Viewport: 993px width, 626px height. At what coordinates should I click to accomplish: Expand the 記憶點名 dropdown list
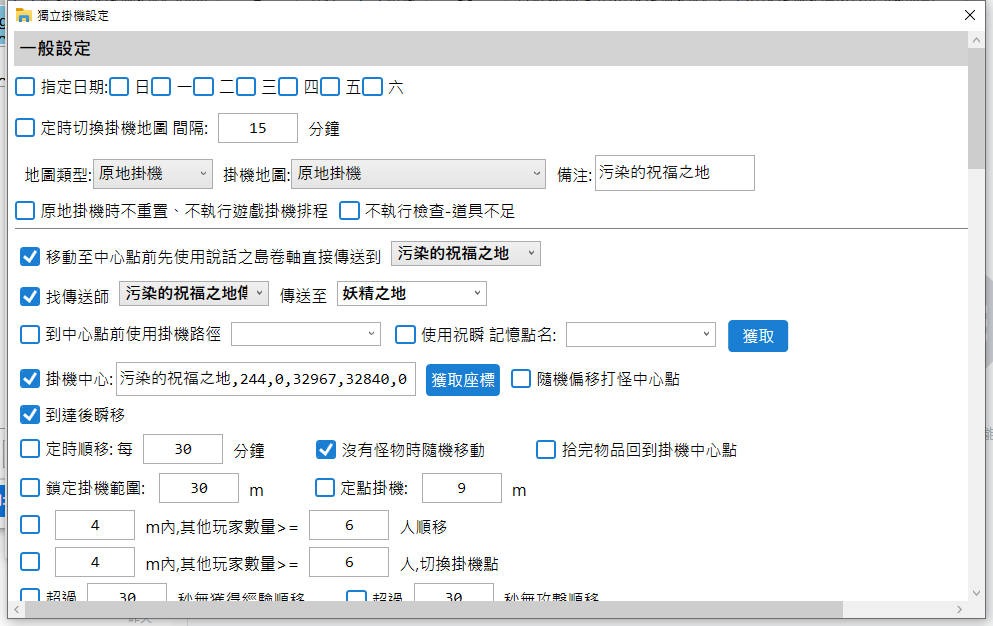(640, 334)
